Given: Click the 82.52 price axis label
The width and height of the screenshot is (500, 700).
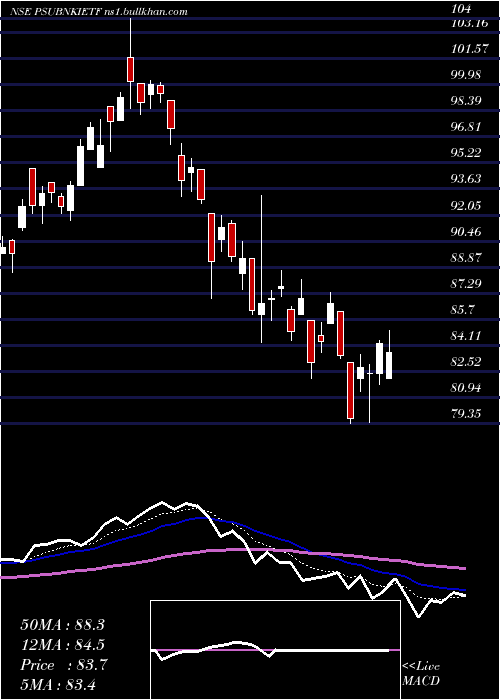Looking at the screenshot, I should click(466, 362).
